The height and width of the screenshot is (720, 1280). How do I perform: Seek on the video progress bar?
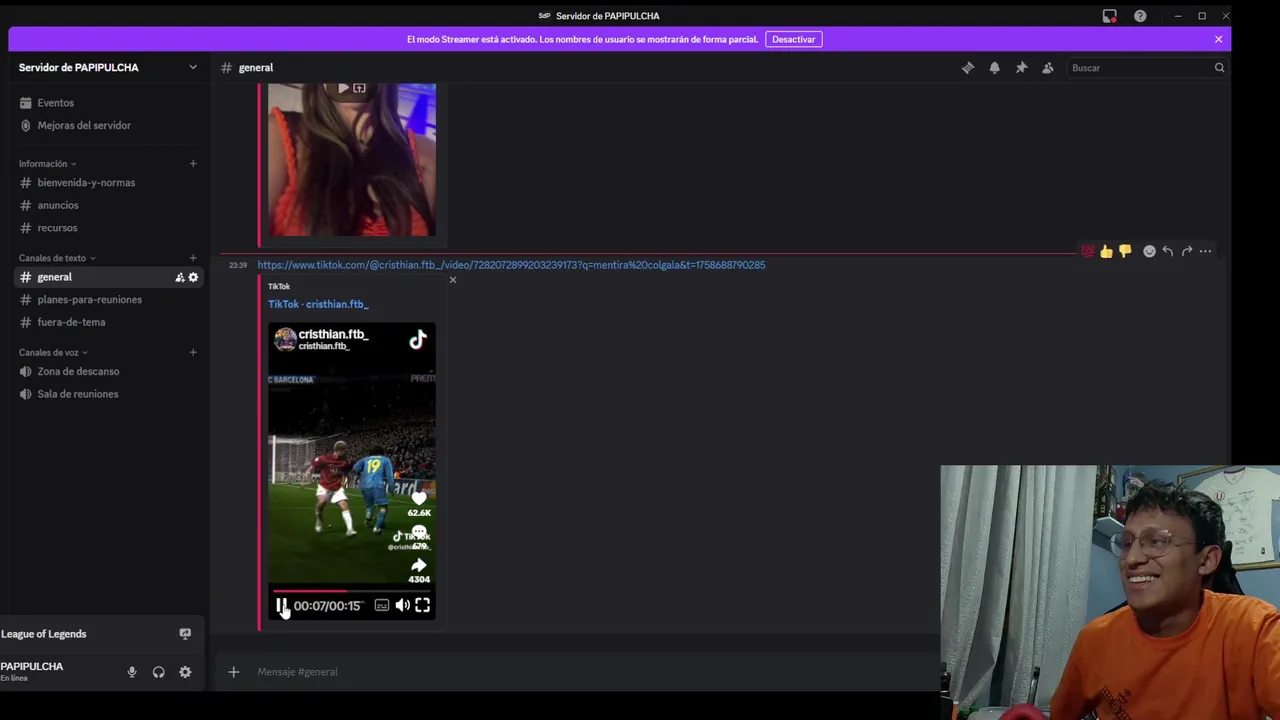click(351, 591)
